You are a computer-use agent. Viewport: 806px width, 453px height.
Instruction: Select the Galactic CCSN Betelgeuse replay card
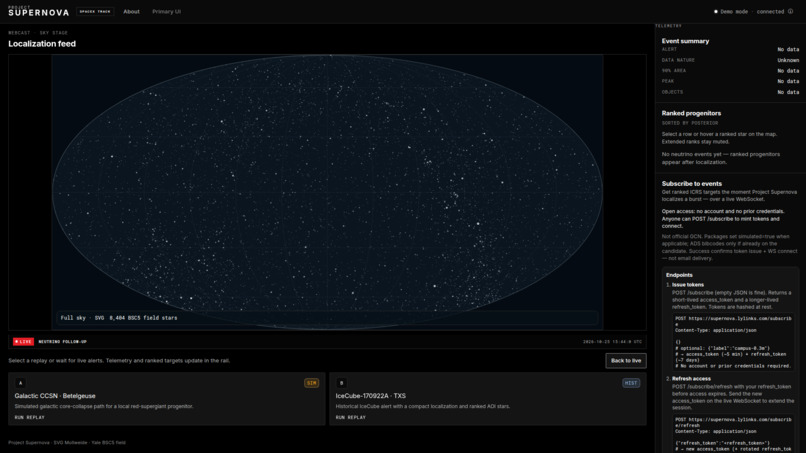167,399
